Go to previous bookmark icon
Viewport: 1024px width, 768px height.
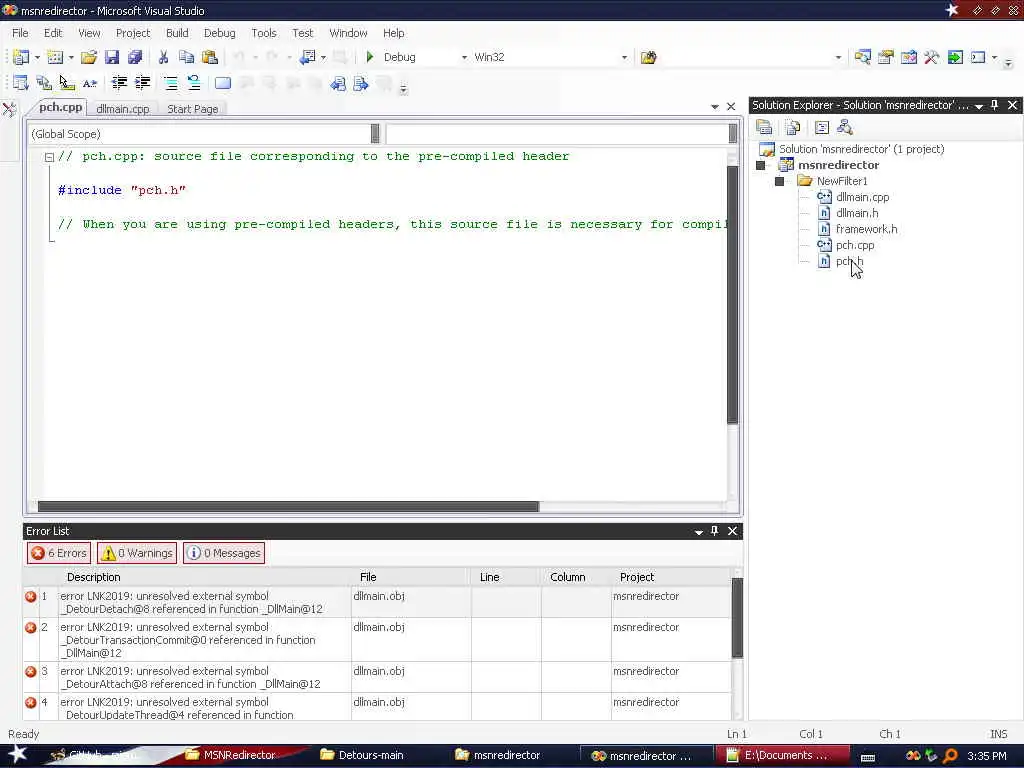point(338,83)
